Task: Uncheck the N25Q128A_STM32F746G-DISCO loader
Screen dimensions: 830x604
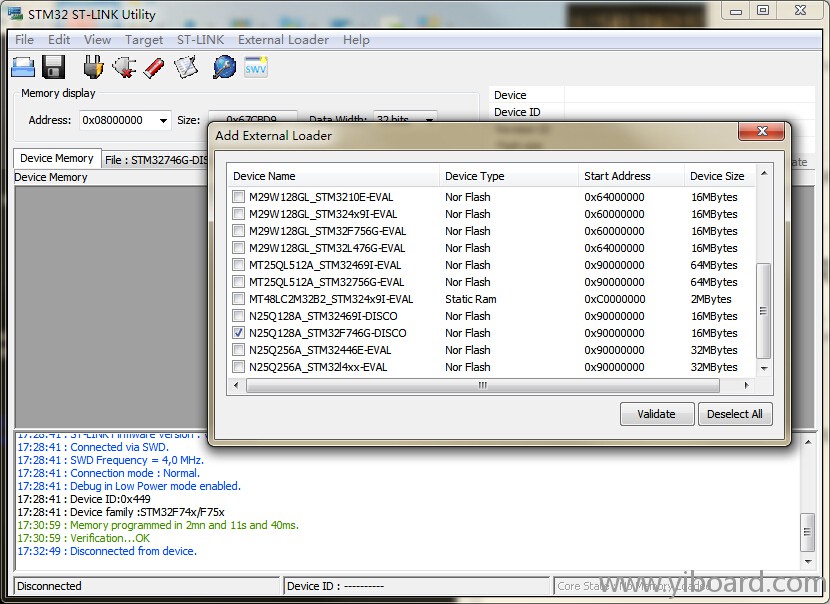Action: click(238, 333)
